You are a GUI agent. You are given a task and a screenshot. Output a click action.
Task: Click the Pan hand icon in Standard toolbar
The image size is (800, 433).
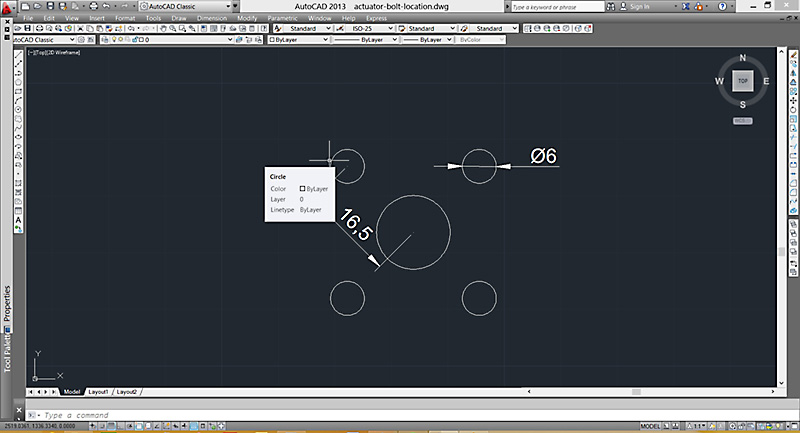[163, 29]
